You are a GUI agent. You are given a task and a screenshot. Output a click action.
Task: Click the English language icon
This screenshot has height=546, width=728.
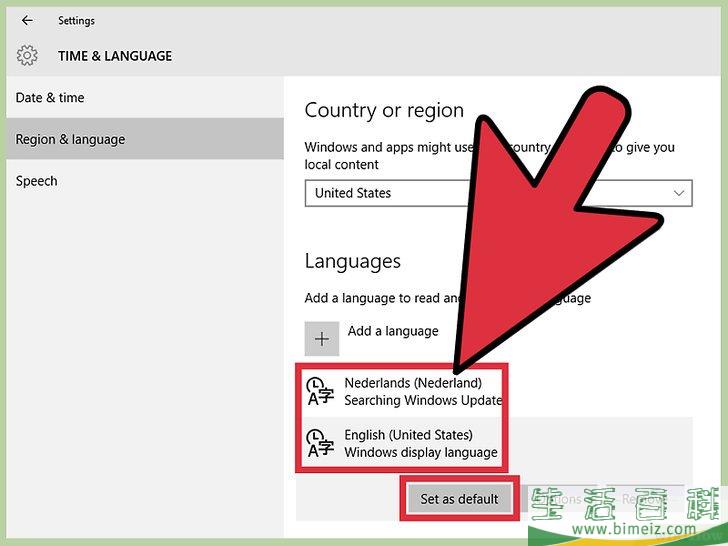[x=320, y=443]
